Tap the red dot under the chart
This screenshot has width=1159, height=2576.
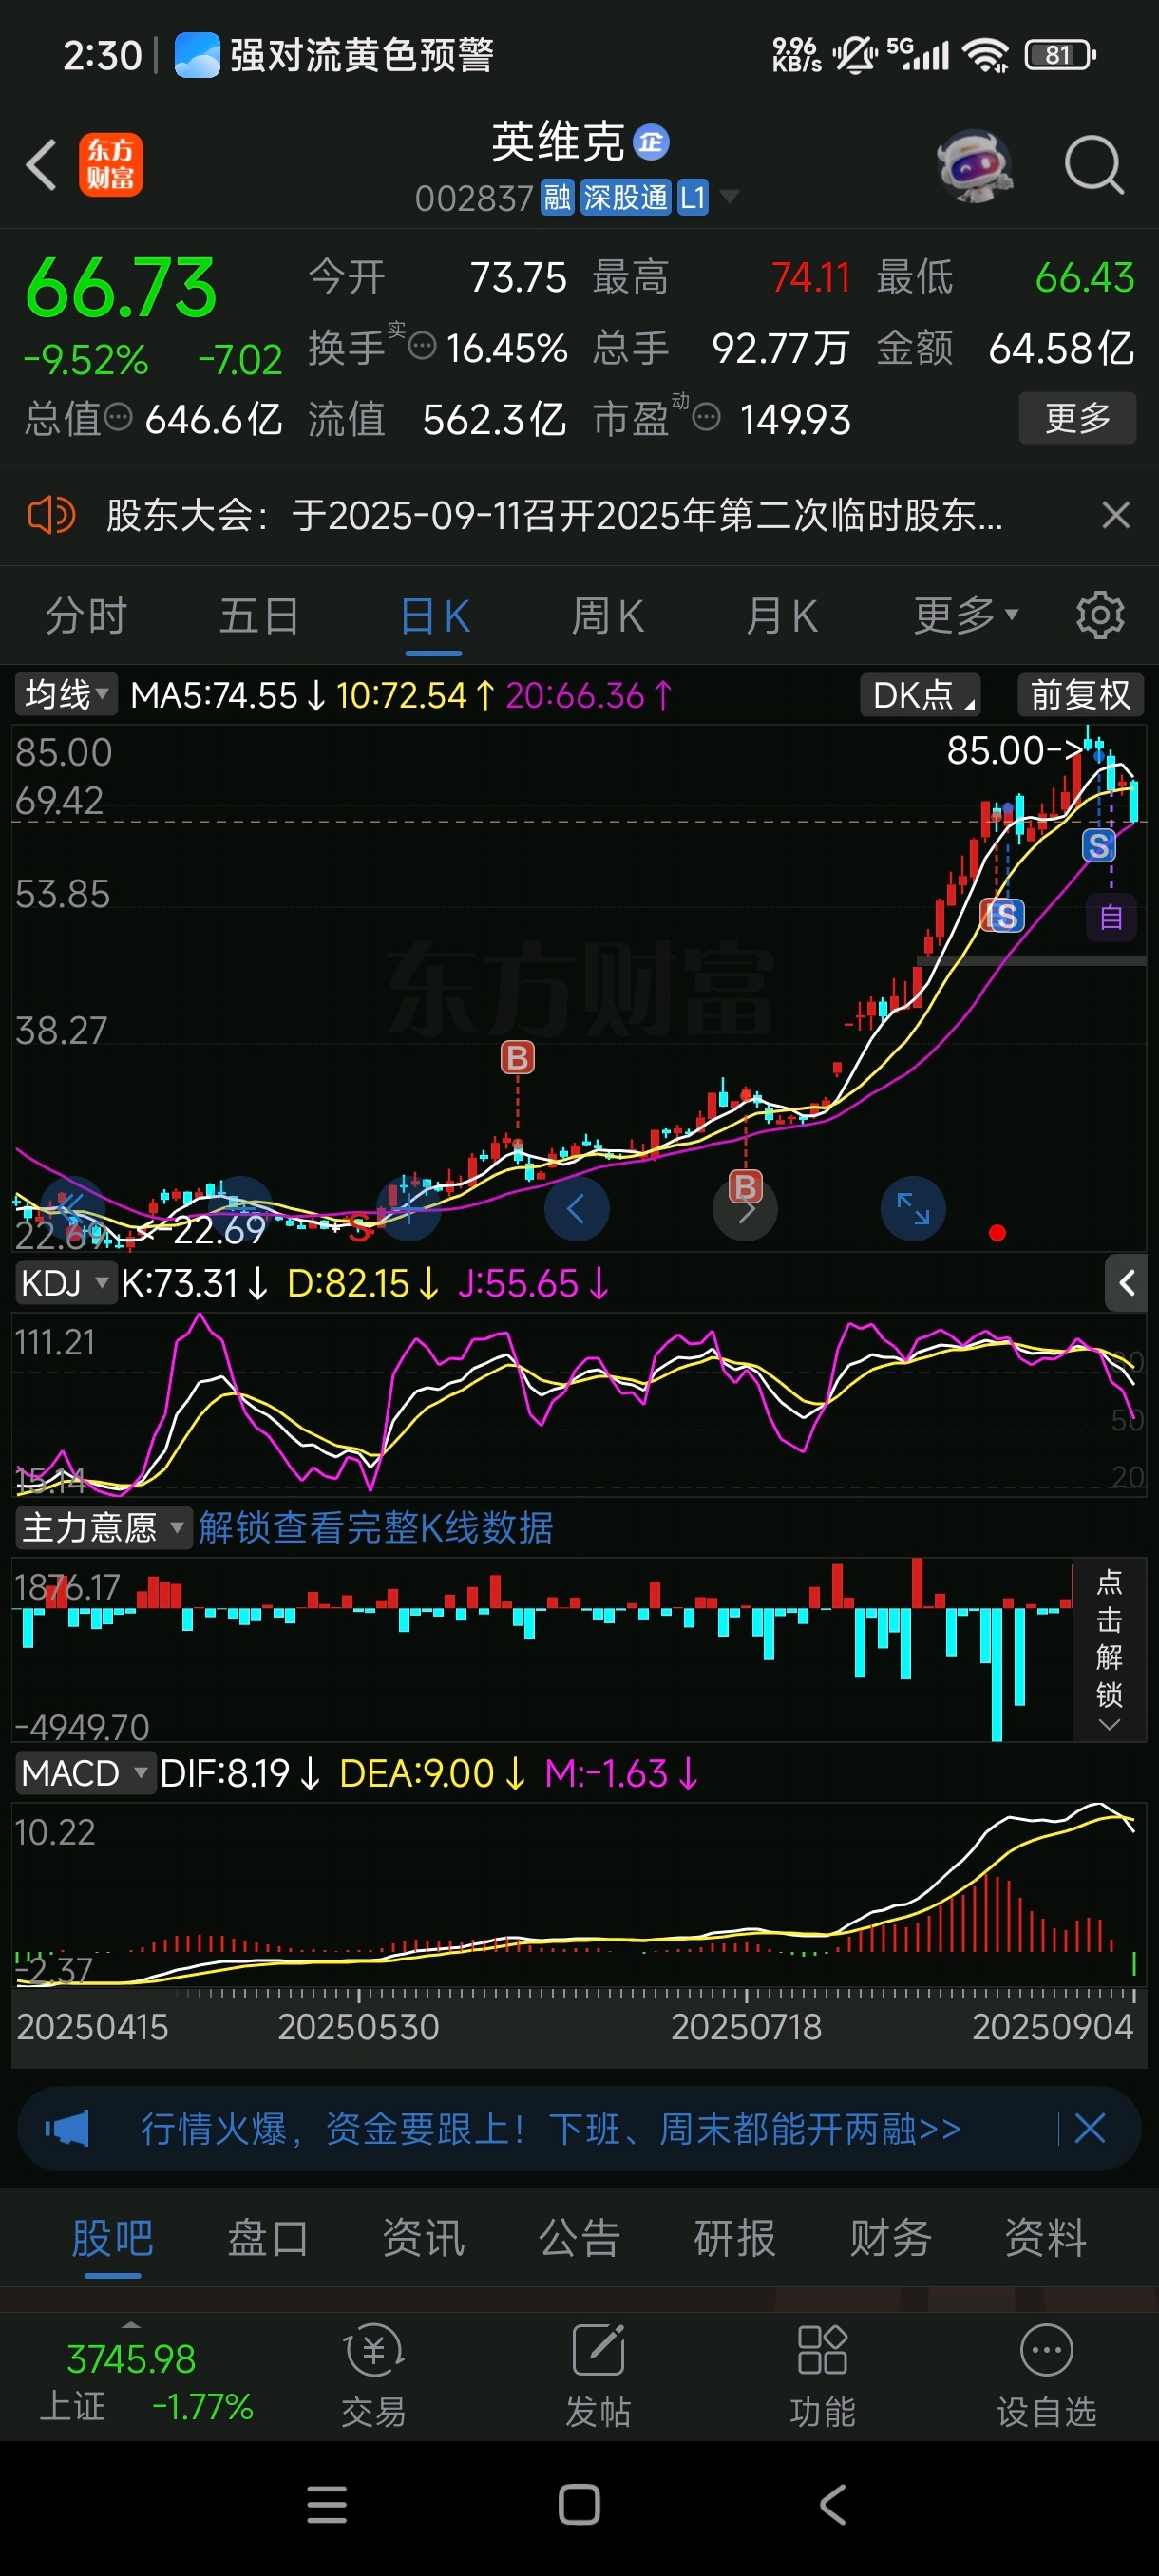(x=997, y=1233)
